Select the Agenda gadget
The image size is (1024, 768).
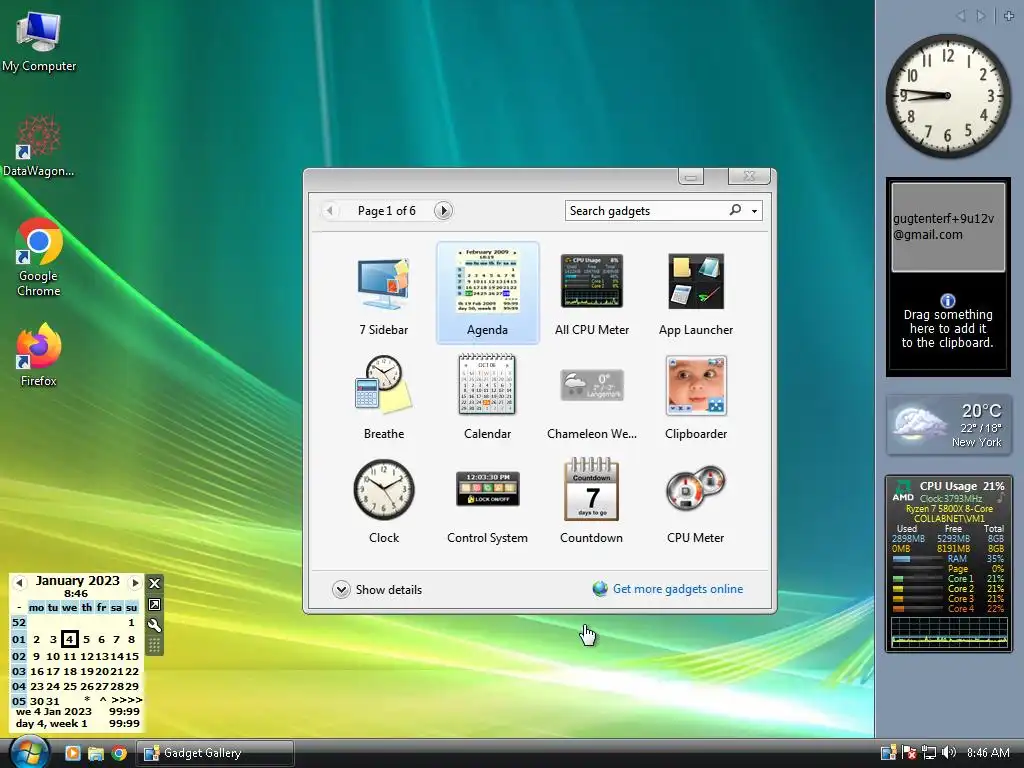(487, 293)
